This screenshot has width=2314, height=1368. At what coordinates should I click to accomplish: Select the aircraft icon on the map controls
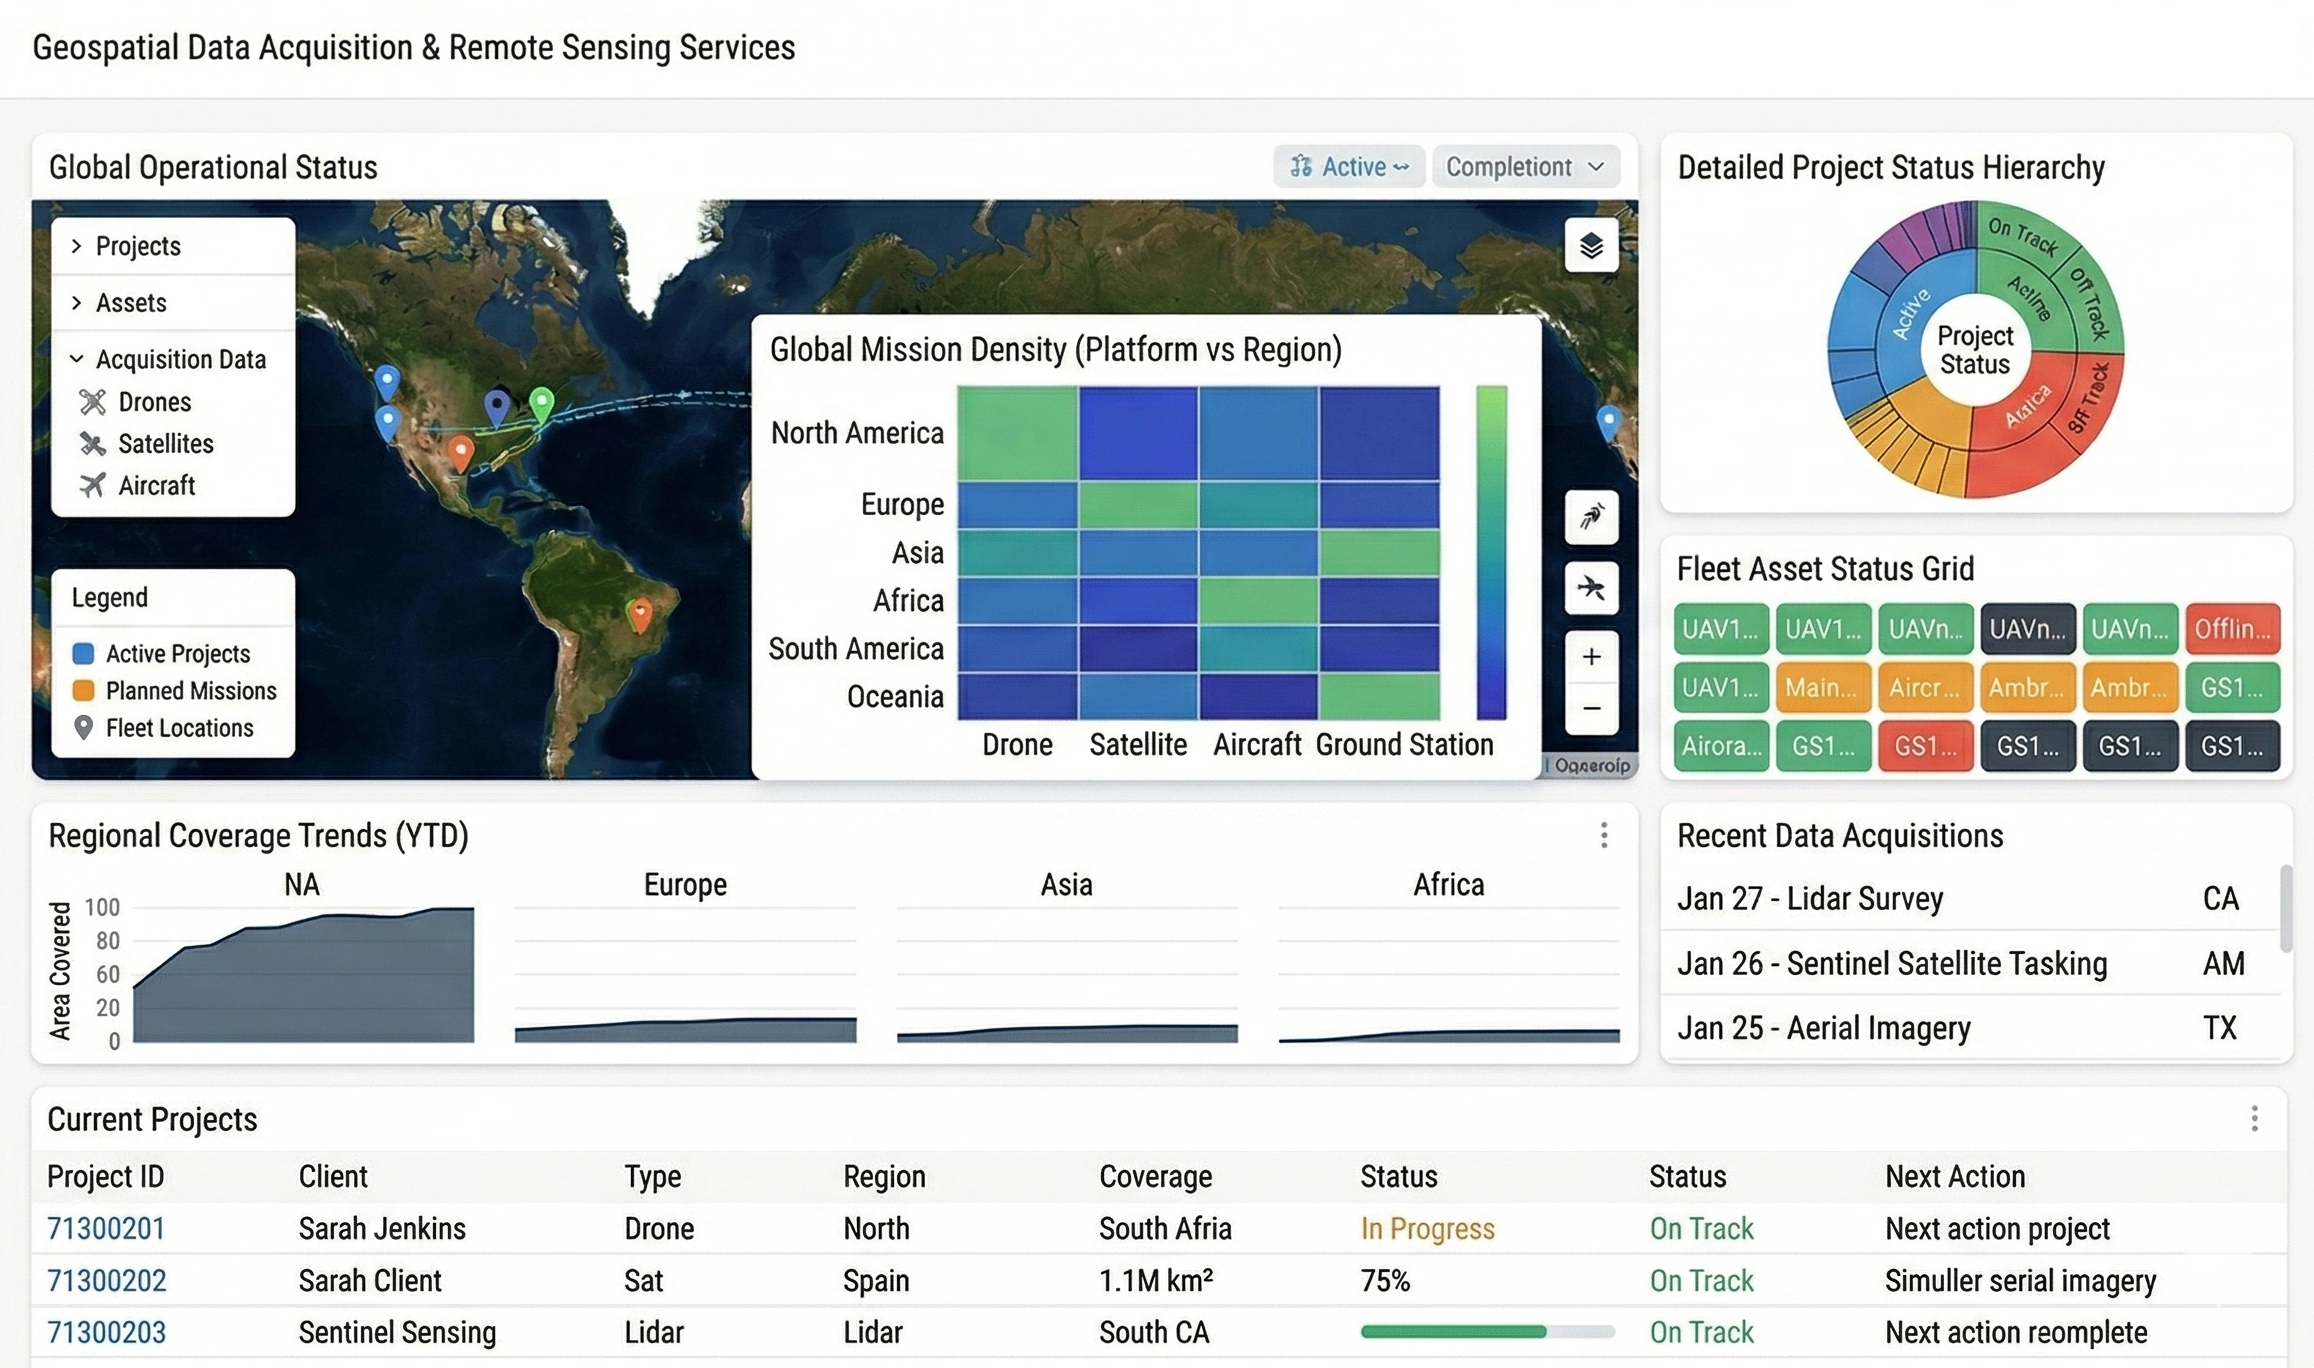point(1590,589)
